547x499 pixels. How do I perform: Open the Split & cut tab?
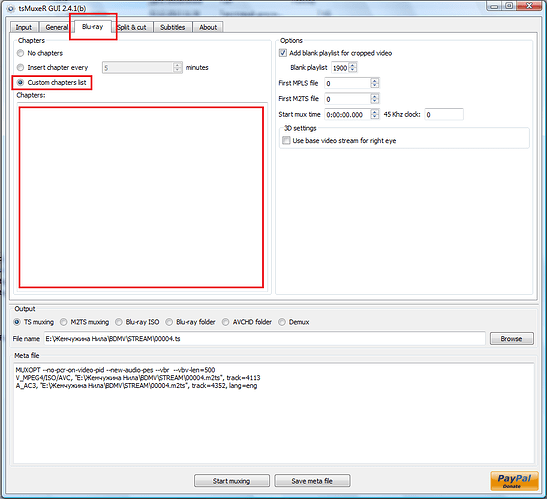coord(132,27)
